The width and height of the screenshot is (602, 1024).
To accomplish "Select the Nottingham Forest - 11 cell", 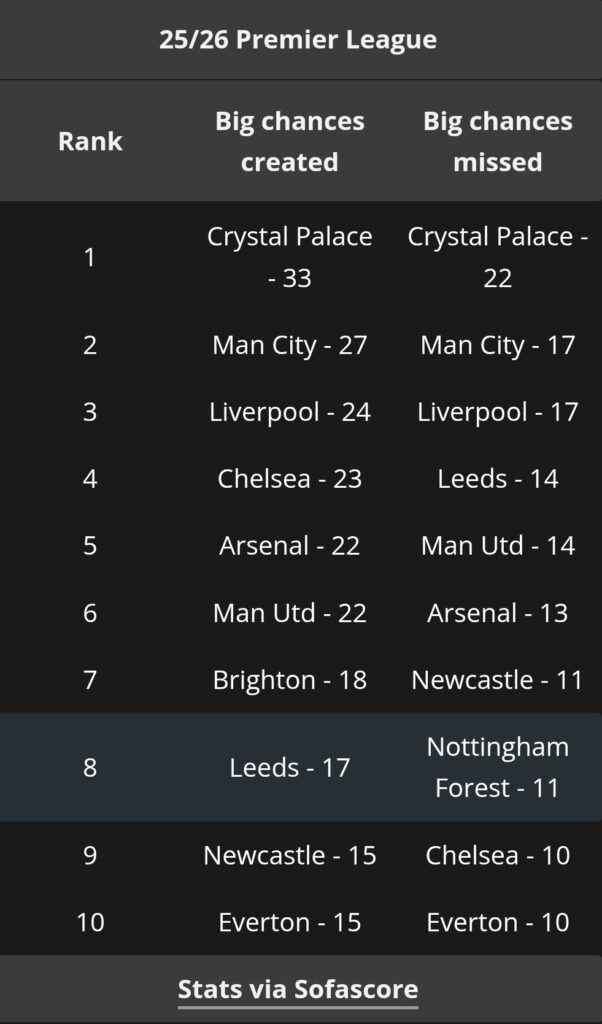I will pos(497,767).
